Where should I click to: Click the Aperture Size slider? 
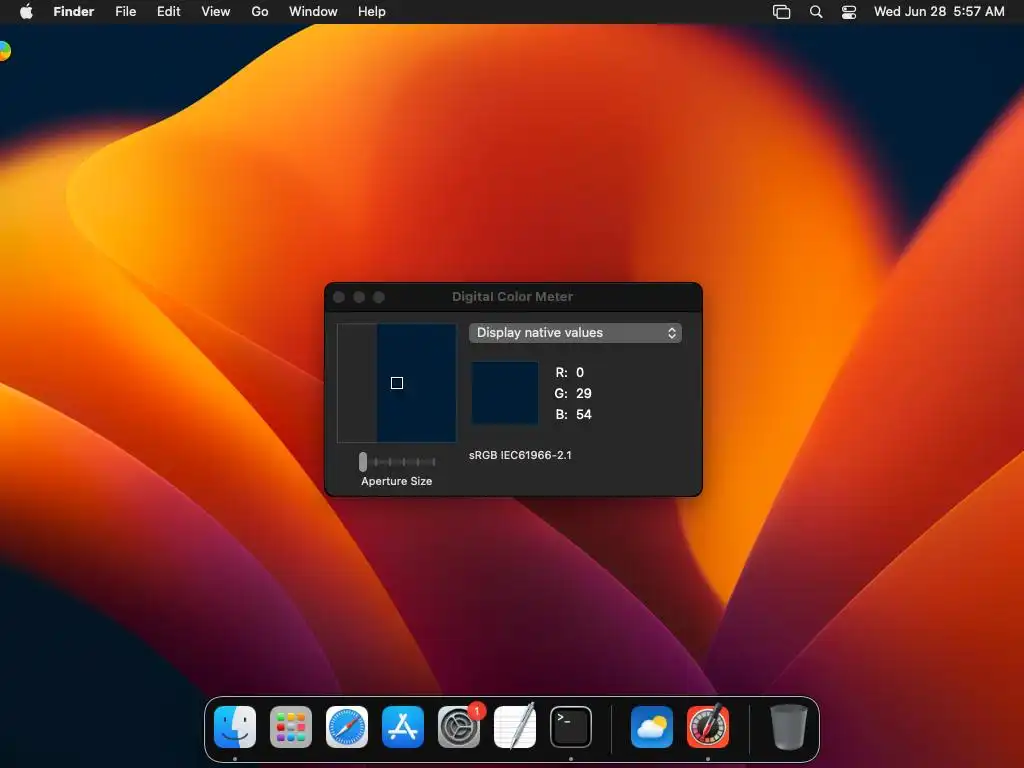pyautogui.click(x=398, y=462)
